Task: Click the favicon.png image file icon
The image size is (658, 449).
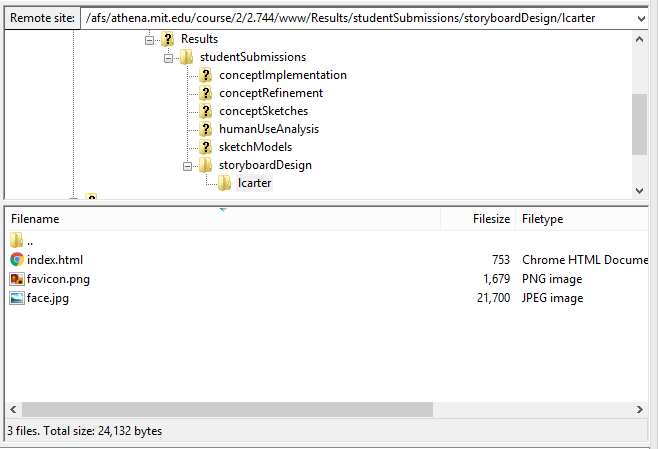Action: coord(17,279)
